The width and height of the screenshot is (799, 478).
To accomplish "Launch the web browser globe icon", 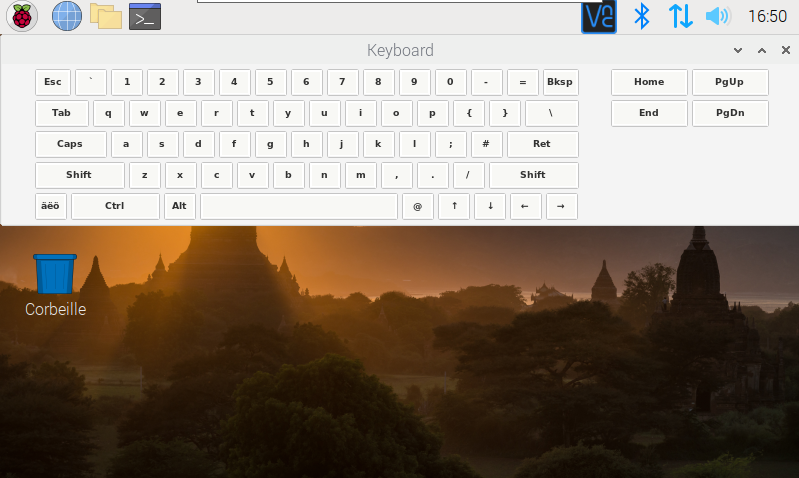I will tap(67, 16).
